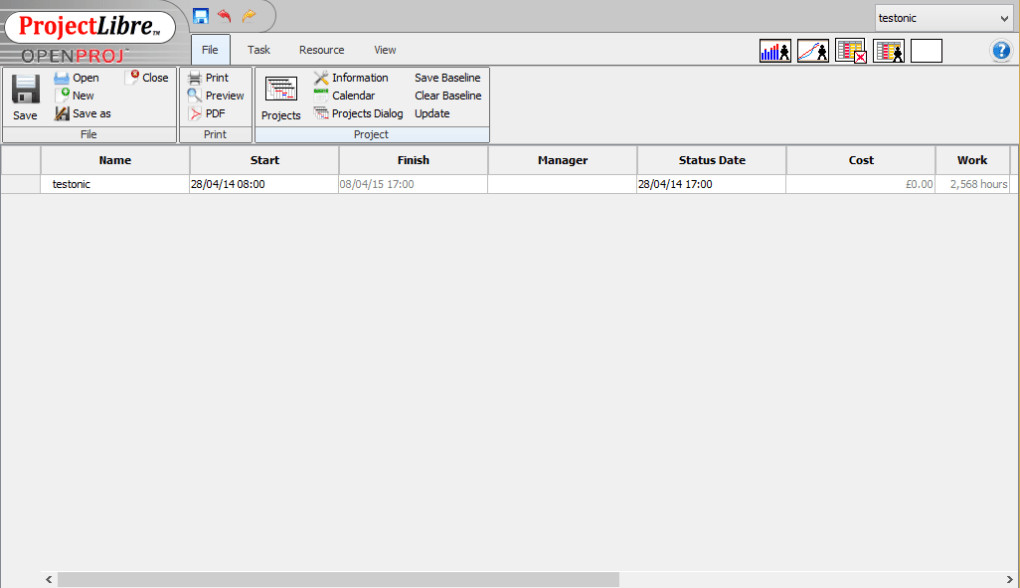
Task: Click the quick-access save icon in title bar
Action: tap(201, 16)
